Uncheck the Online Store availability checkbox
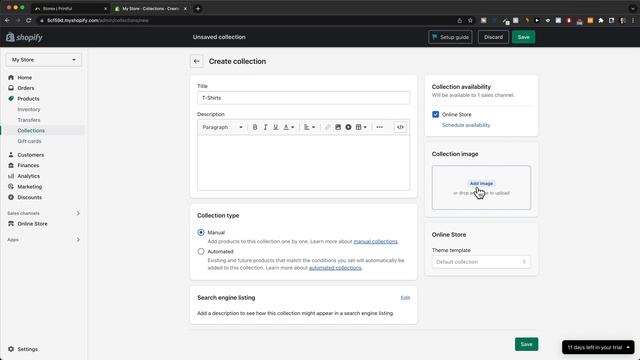The width and height of the screenshot is (640, 360). (436, 114)
